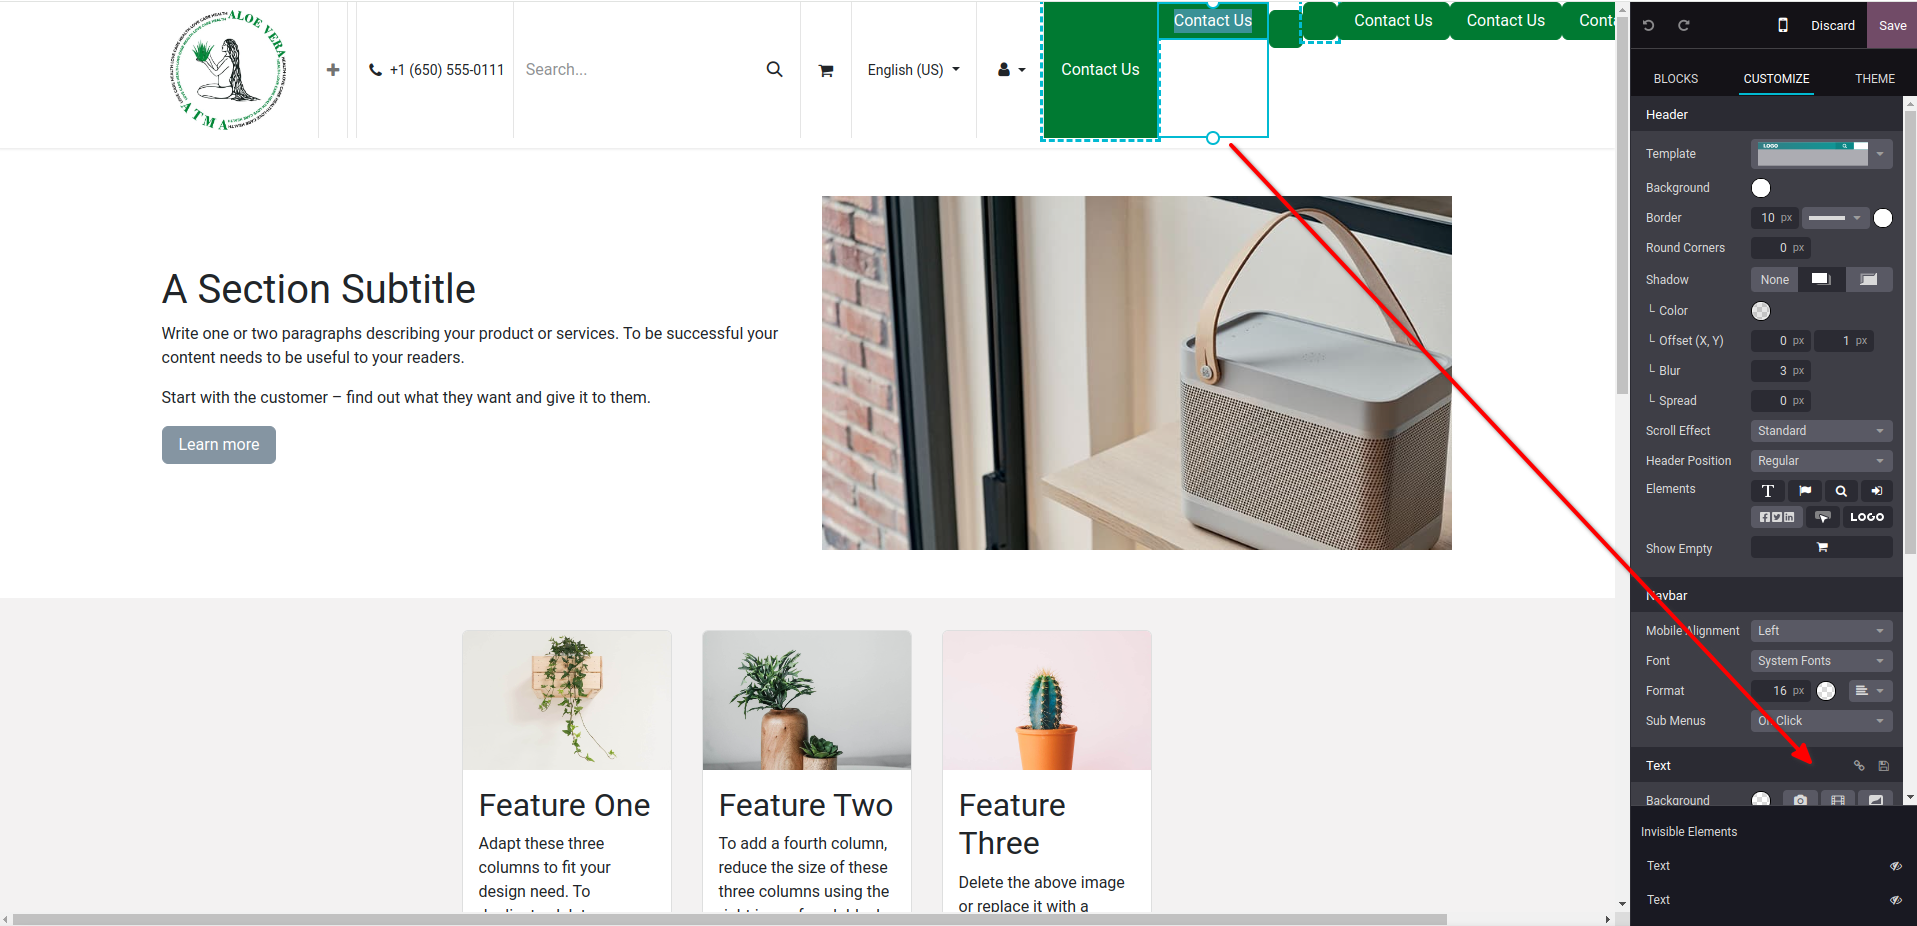Screen dimensions: 1917x926
Task: Click the Aloe Vera Atma logo
Action: pyautogui.click(x=229, y=70)
